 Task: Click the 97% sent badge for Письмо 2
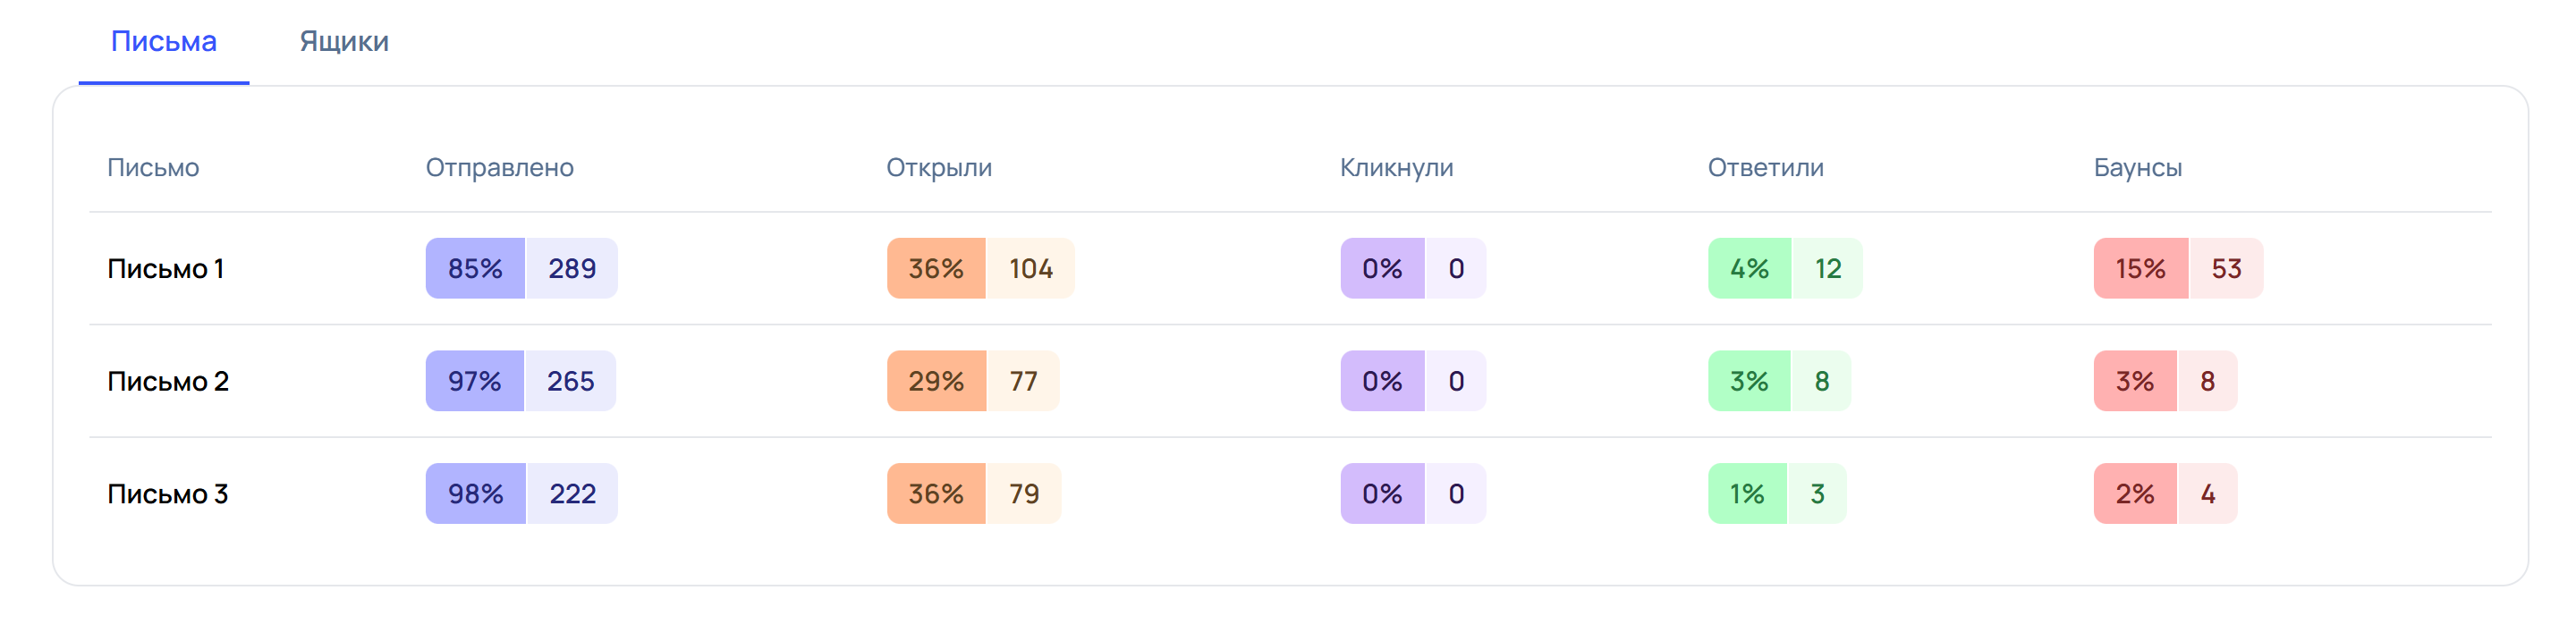(x=475, y=381)
